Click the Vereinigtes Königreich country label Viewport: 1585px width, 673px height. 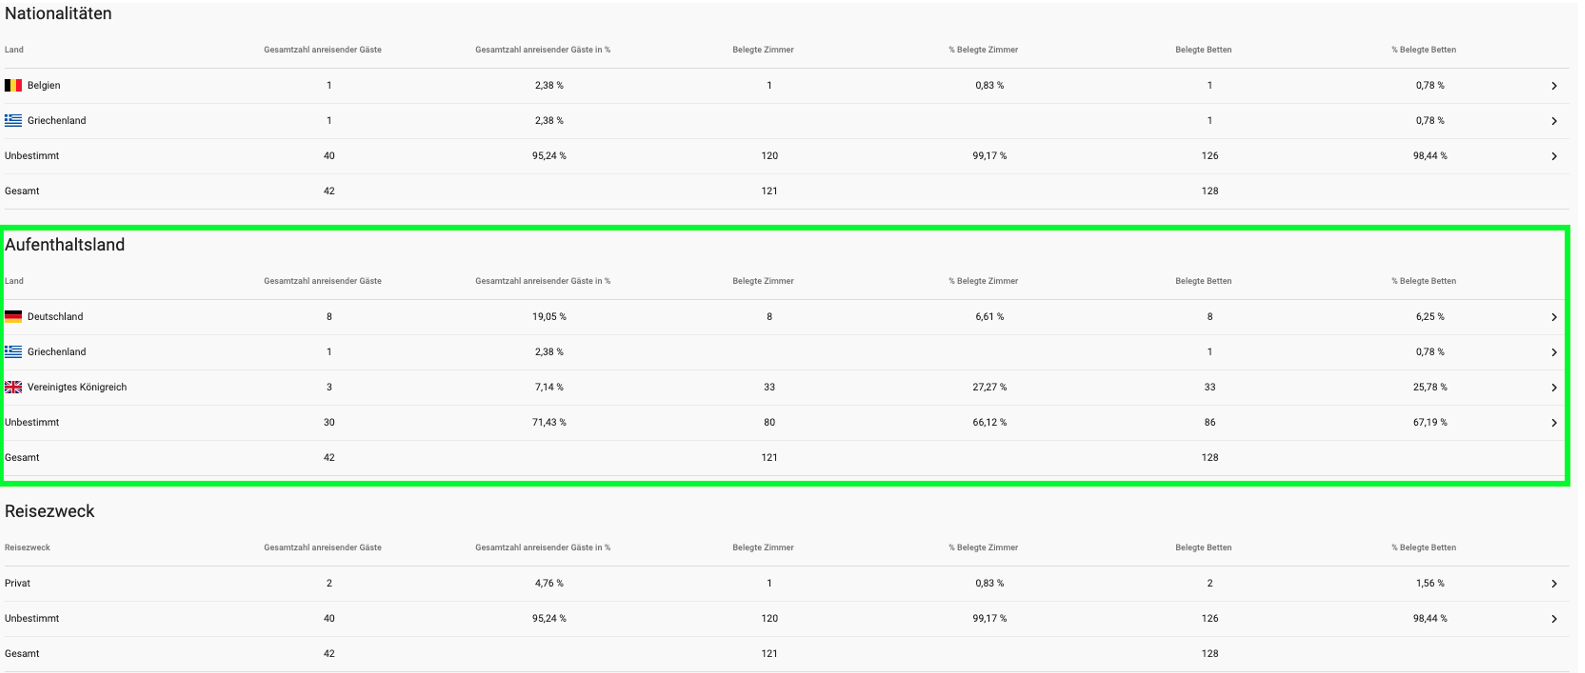[x=77, y=387]
